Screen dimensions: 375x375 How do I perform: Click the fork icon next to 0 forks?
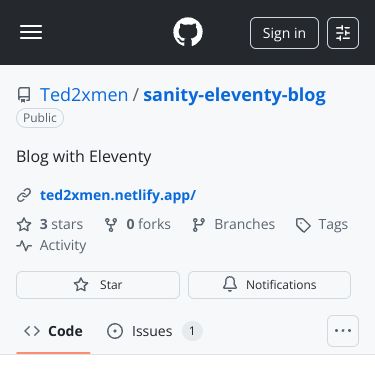(x=111, y=225)
